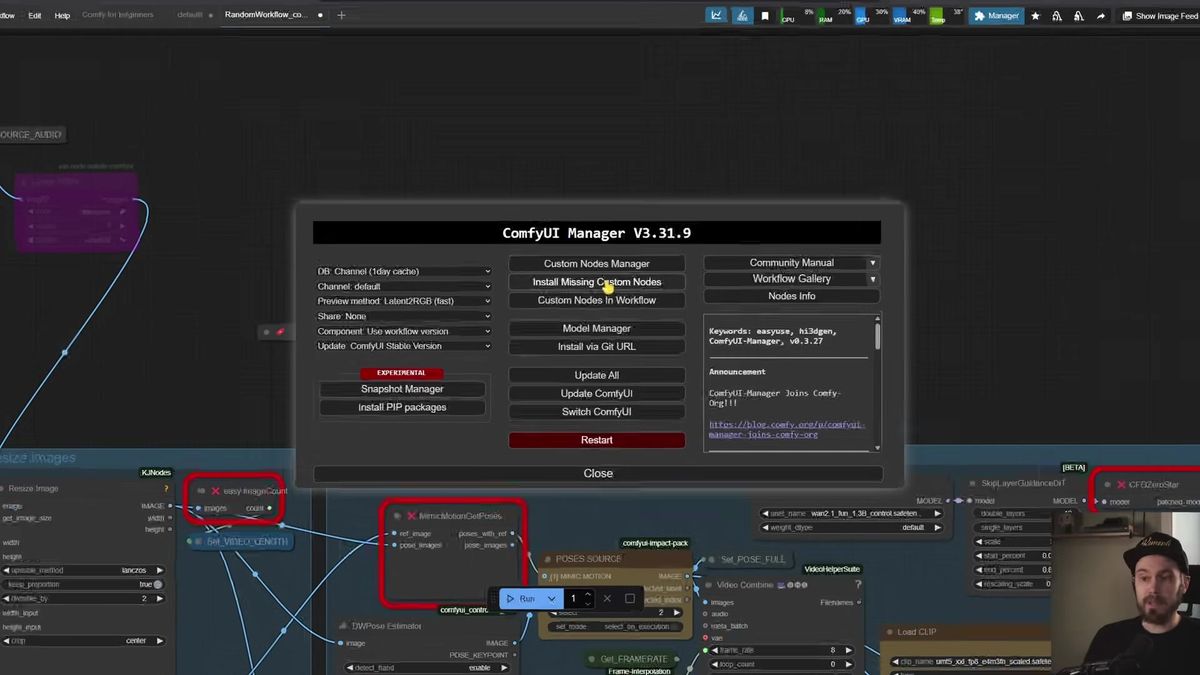Image resolution: width=1200 pixels, height=675 pixels.
Task: Switch to the default workflow tab
Action: click(190, 16)
